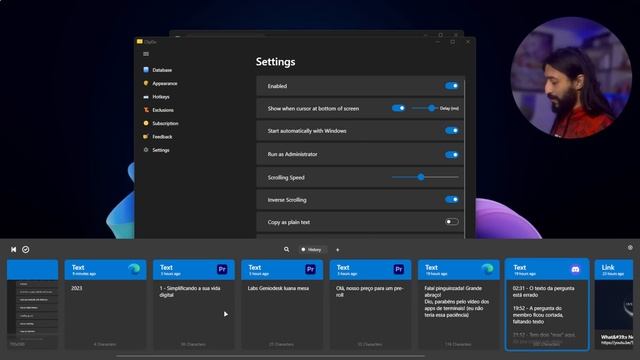Select the 'Fala! pinguinzada!' text clip
This screenshot has width=640, height=360.
tap(459, 304)
